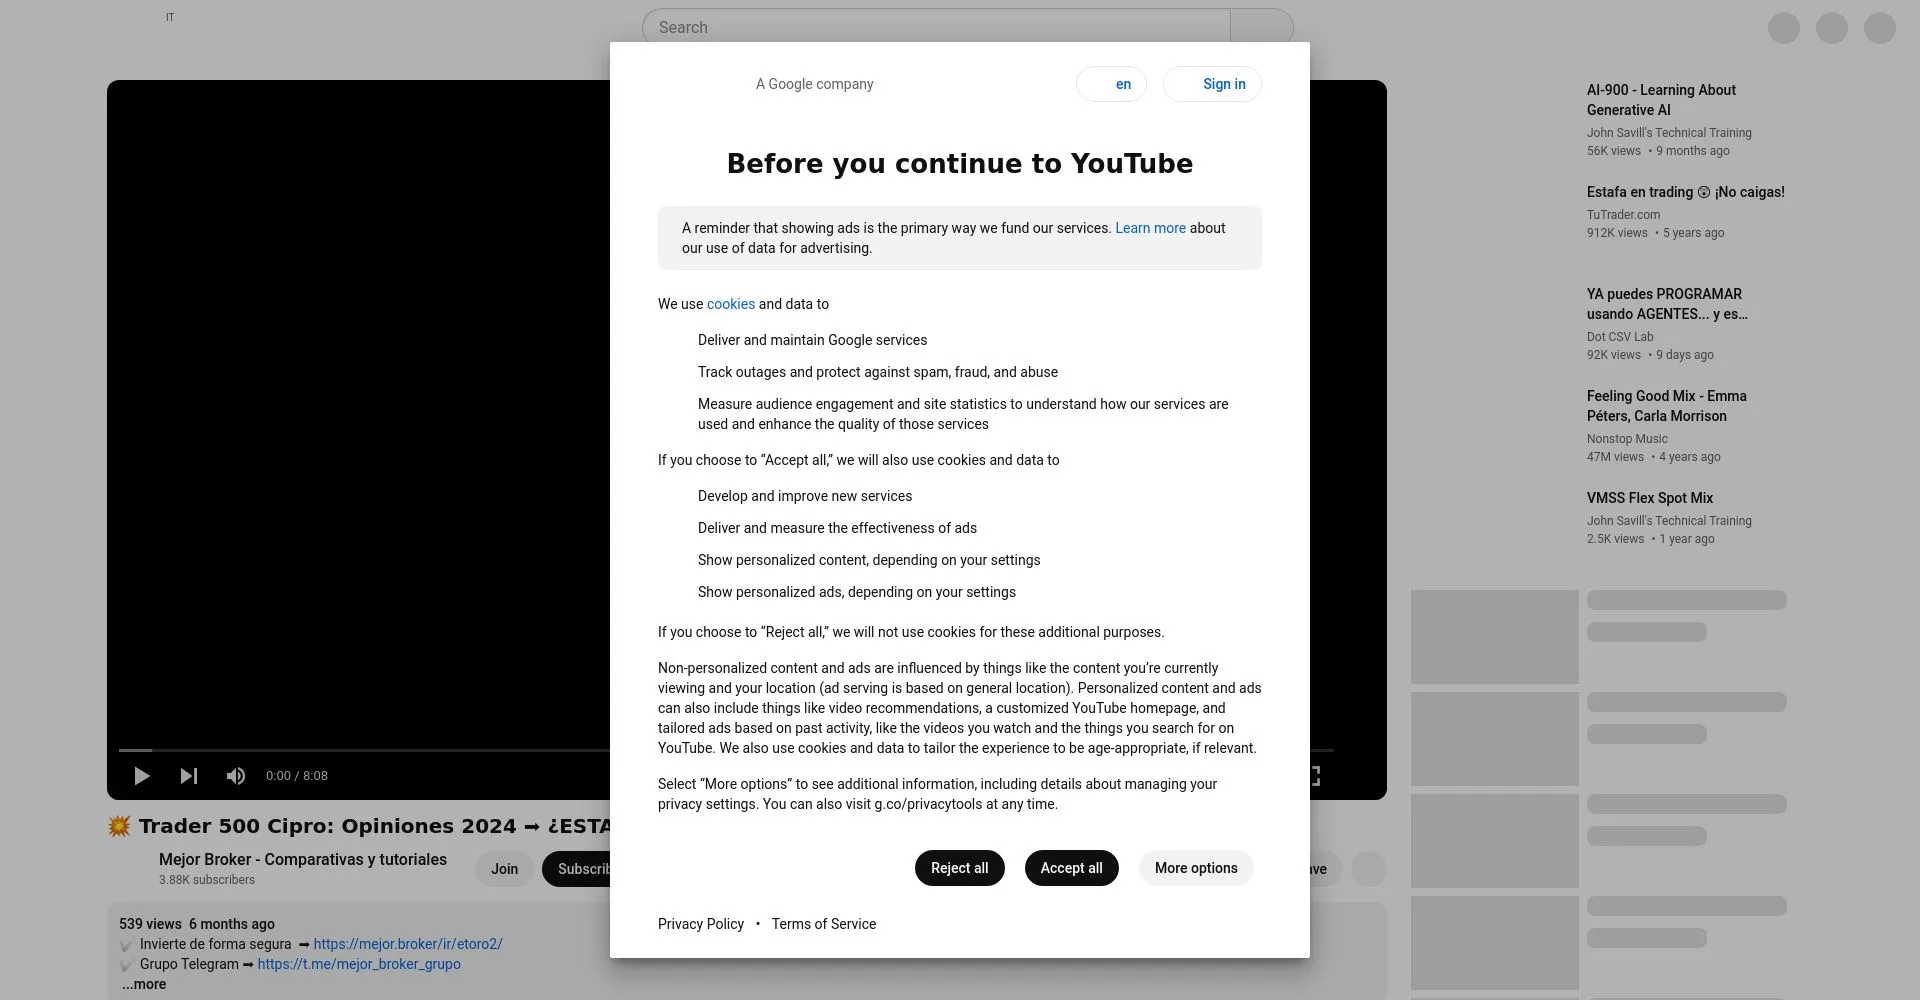Image resolution: width=1920 pixels, height=1000 pixels.
Task: Click the 'A Google company' text
Action: tap(814, 84)
